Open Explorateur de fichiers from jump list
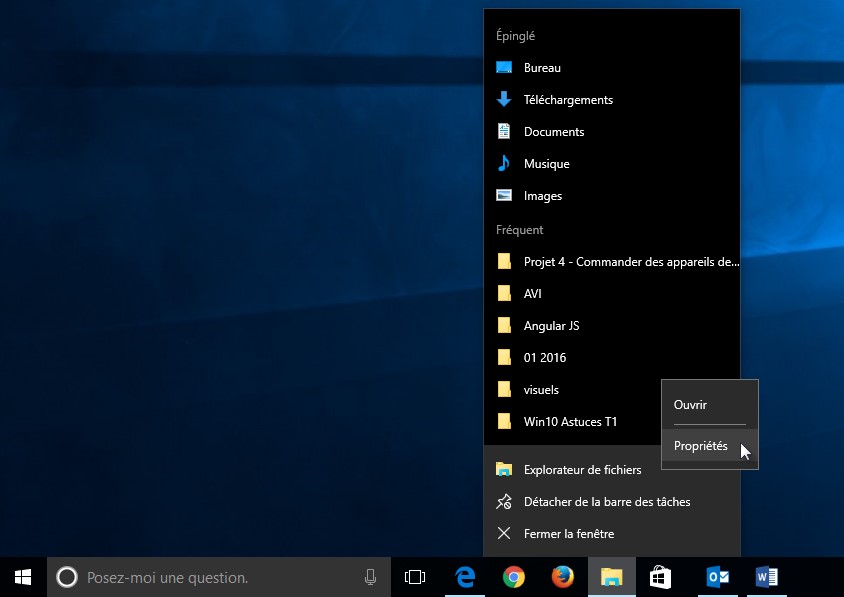The width and height of the screenshot is (844, 597). tap(582, 470)
